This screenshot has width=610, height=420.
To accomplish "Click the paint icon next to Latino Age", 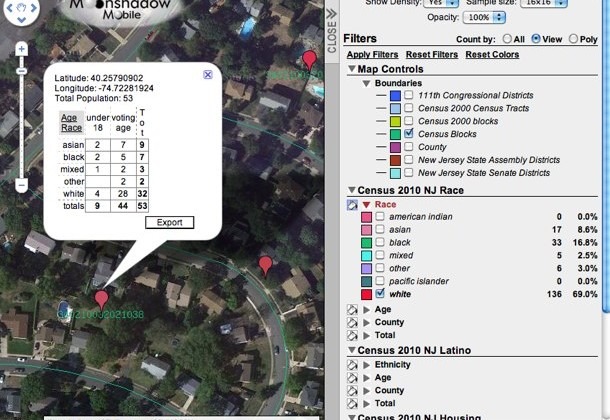I will pos(352,378).
